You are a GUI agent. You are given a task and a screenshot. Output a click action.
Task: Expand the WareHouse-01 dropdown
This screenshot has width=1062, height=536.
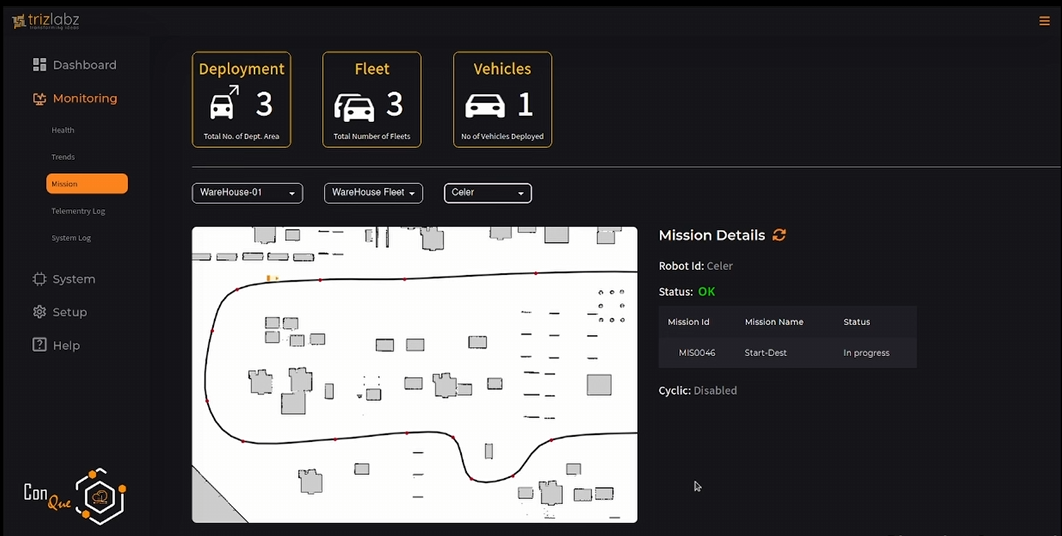247,193
